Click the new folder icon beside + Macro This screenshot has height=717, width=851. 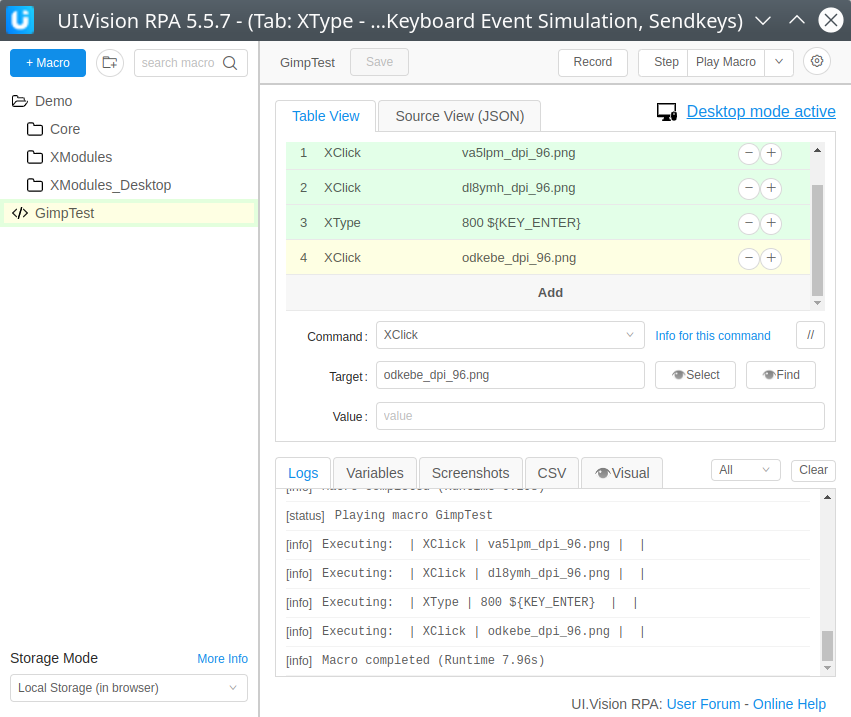pyautogui.click(x=110, y=63)
